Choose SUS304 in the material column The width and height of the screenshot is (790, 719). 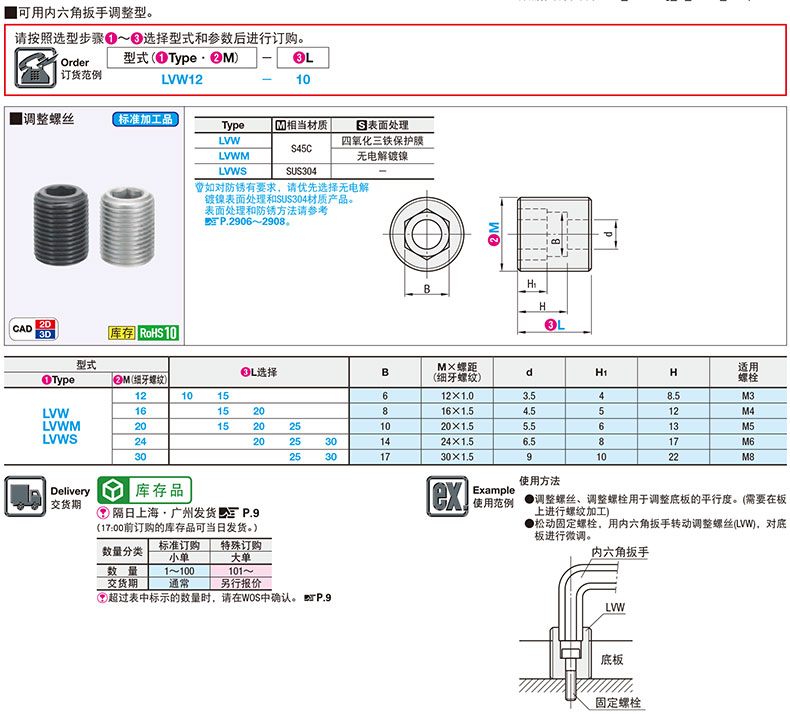point(300,171)
